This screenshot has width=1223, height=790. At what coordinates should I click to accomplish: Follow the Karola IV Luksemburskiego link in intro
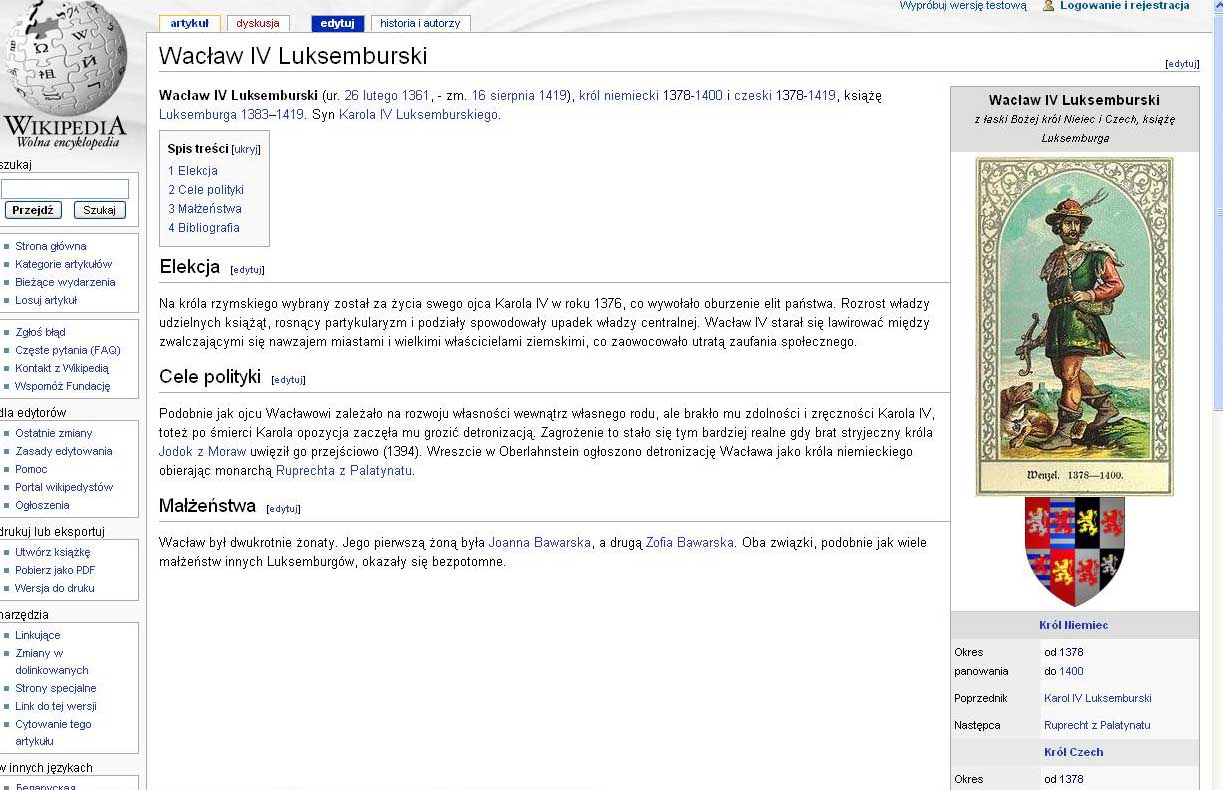[x=418, y=115]
